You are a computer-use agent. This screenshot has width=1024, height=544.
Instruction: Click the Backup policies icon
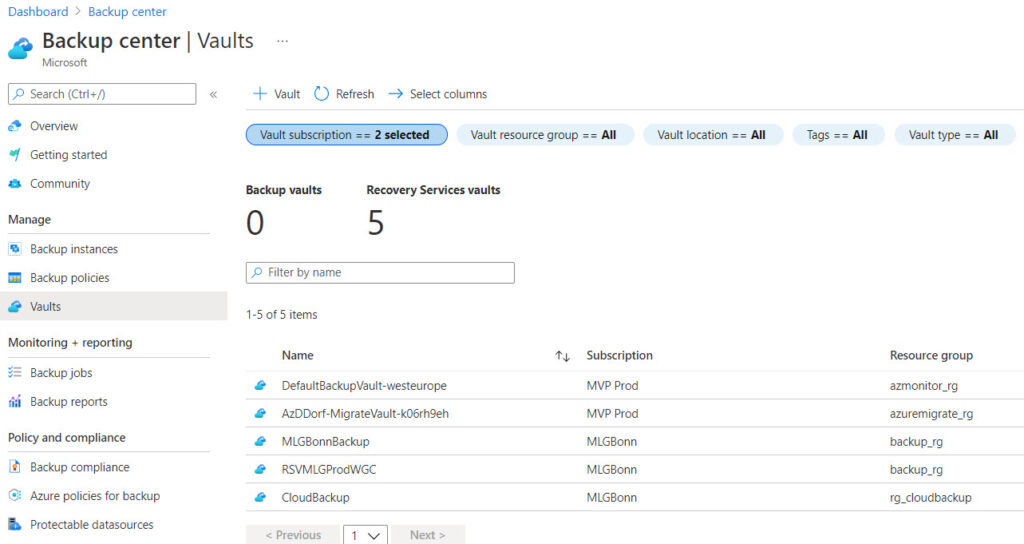(x=15, y=278)
